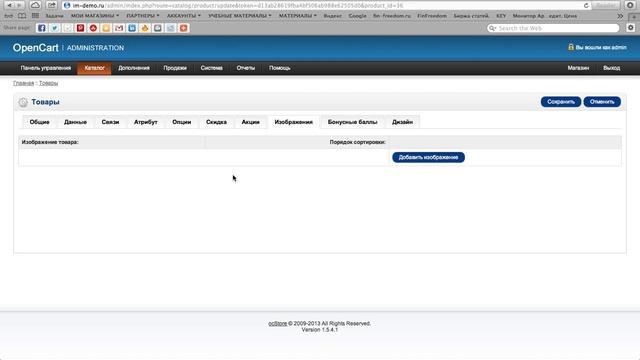Click Добавить изображение button
640x360 pixels.
(429, 157)
